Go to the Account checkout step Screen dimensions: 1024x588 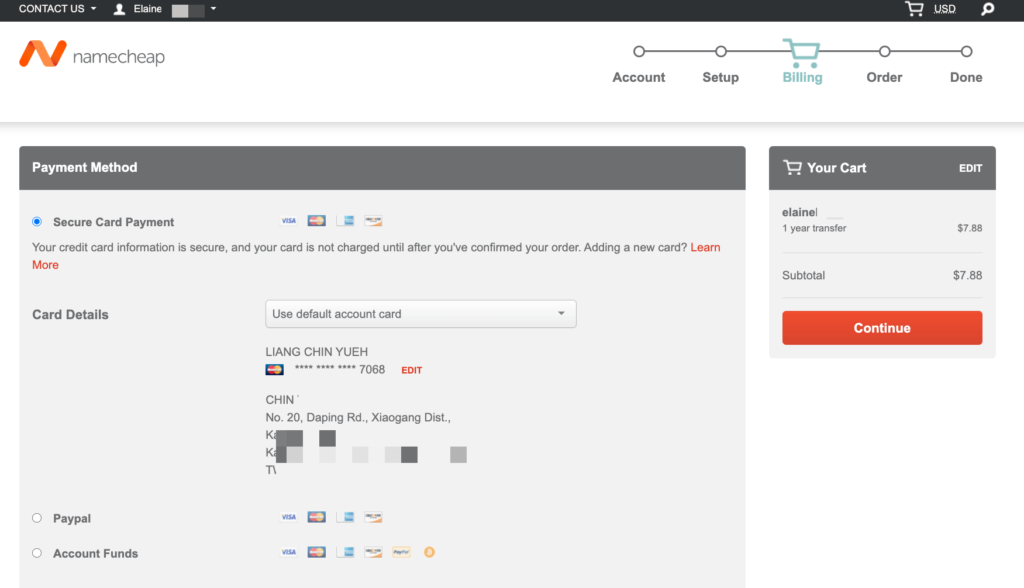pyautogui.click(x=639, y=77)
